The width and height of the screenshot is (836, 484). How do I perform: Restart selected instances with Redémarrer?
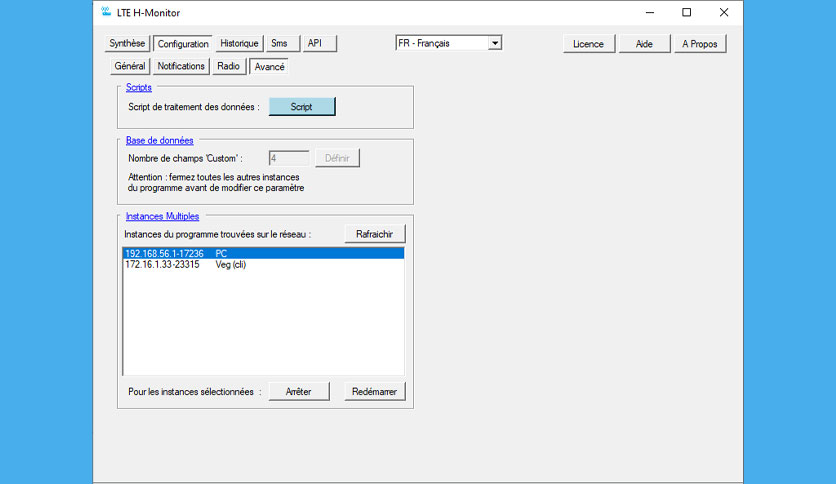(x=375, y=392)
